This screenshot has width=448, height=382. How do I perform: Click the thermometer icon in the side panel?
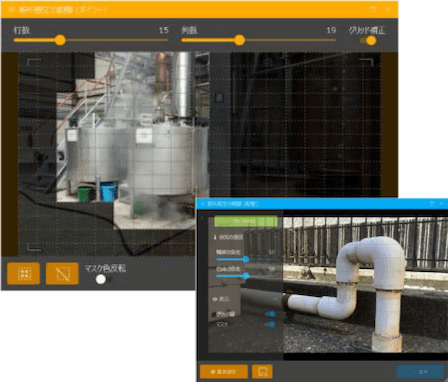pos(215,237)
